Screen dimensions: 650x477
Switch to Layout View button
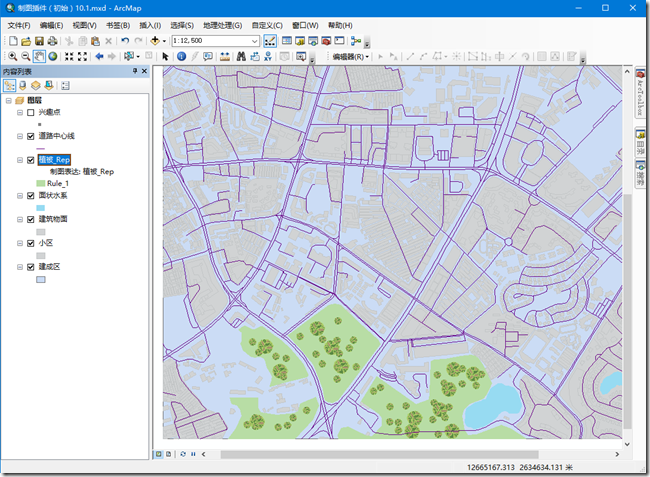[x=169, y=454]
